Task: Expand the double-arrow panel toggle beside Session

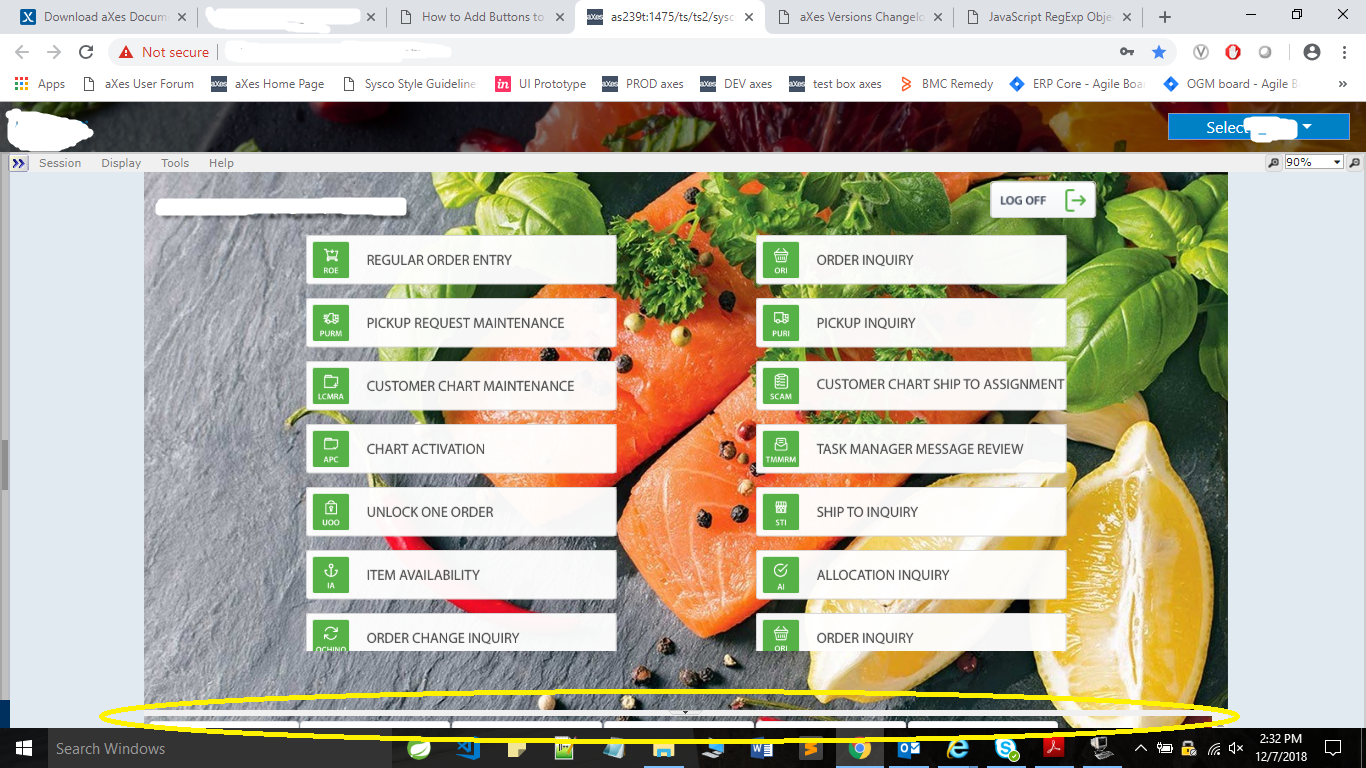Action: click(x=19, y=163)
